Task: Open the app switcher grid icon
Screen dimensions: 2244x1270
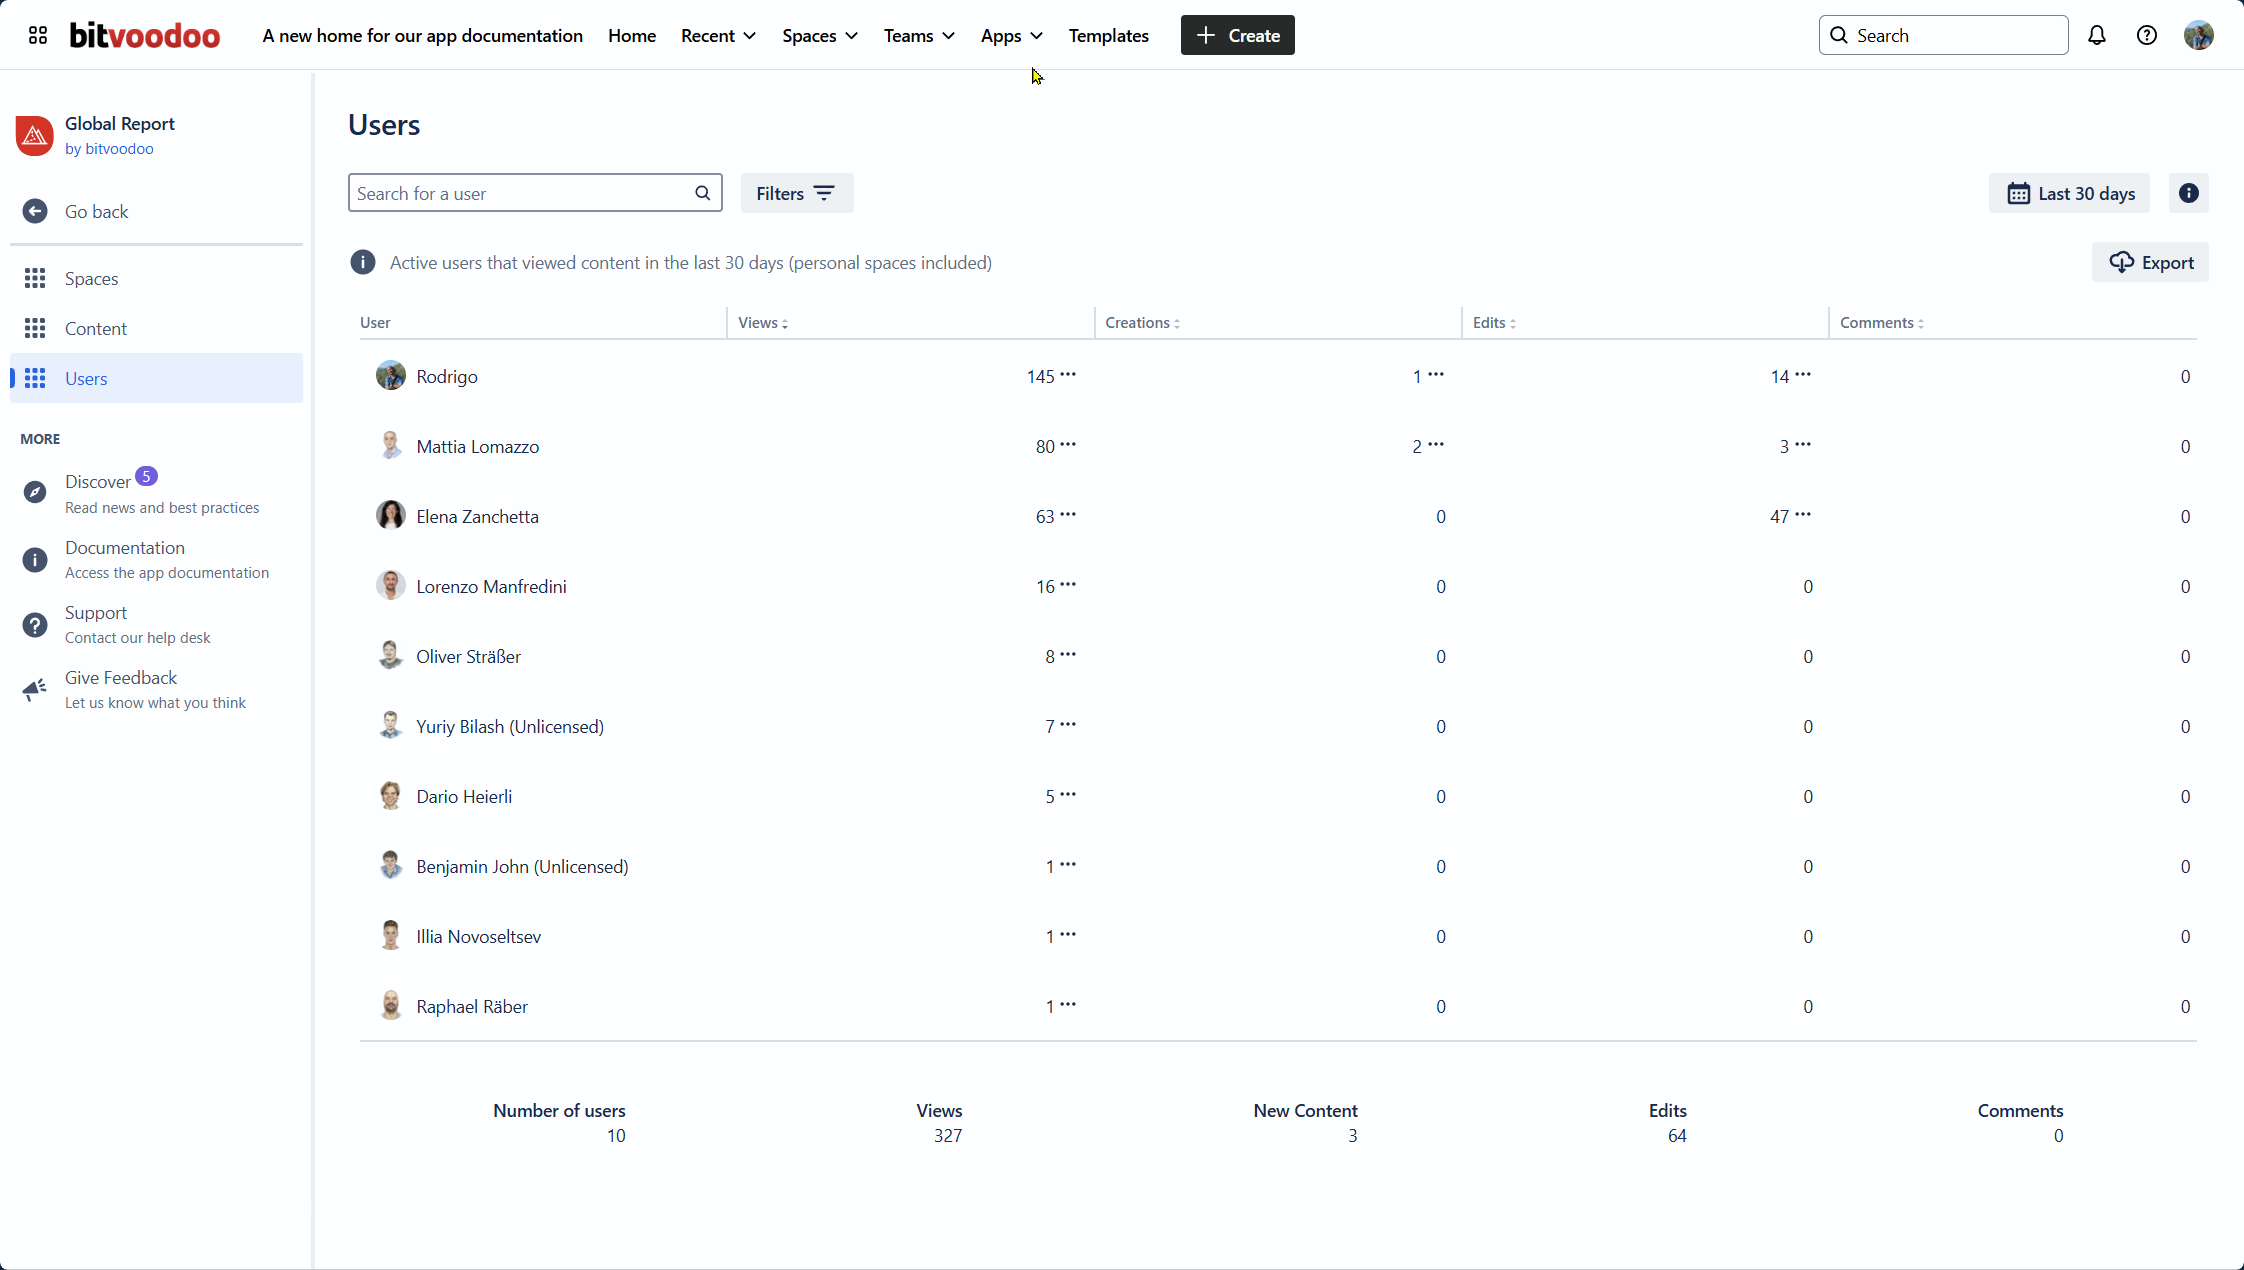Action: (38, 35)
